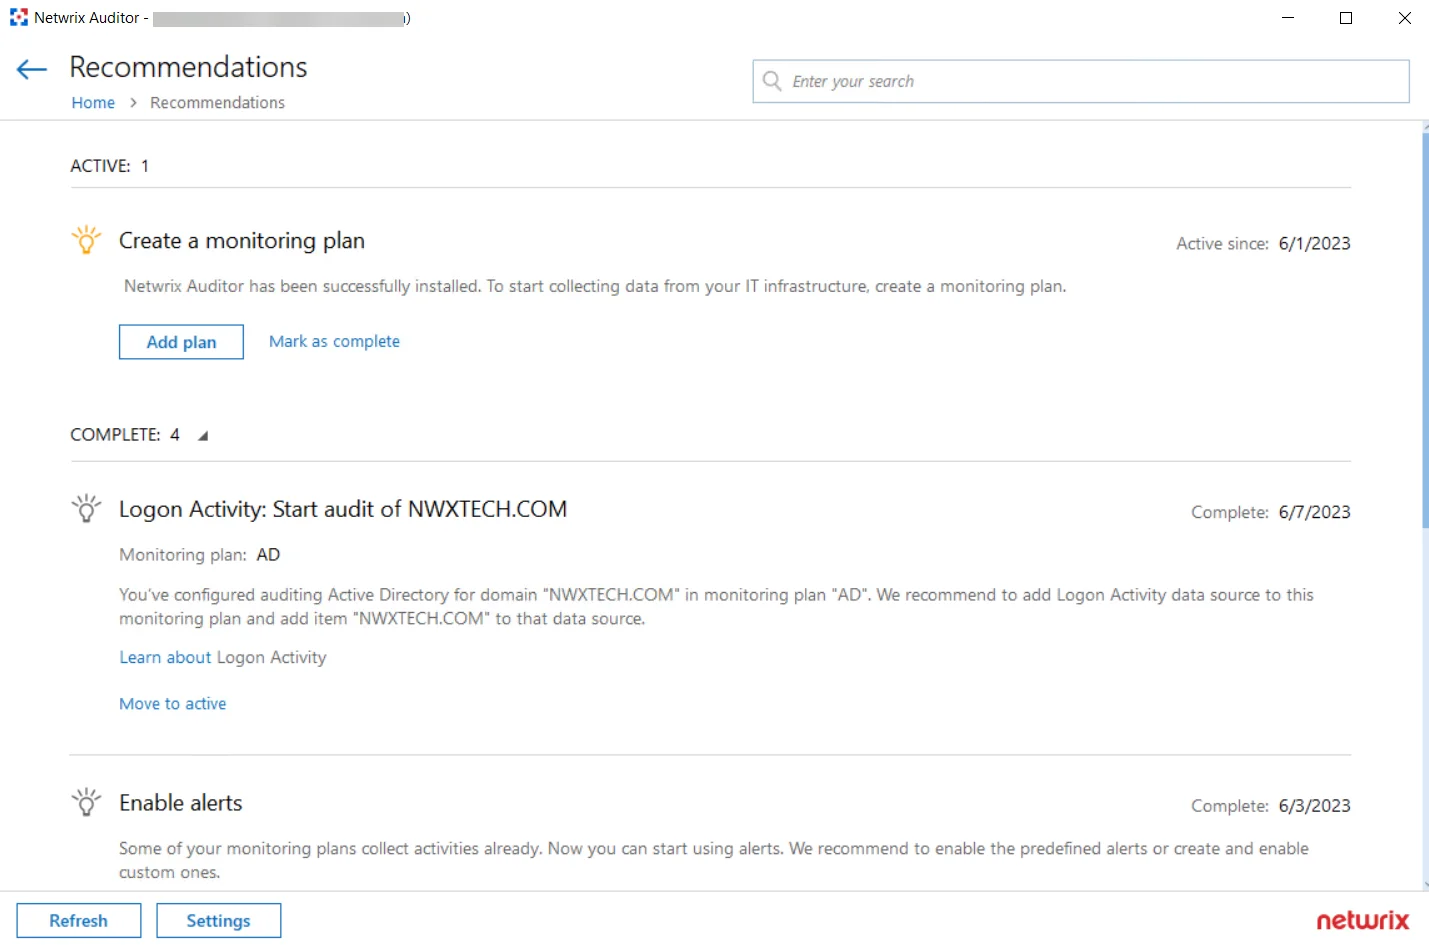Click the Recommendations page title

pyautogui.click(x=188, y=67)
